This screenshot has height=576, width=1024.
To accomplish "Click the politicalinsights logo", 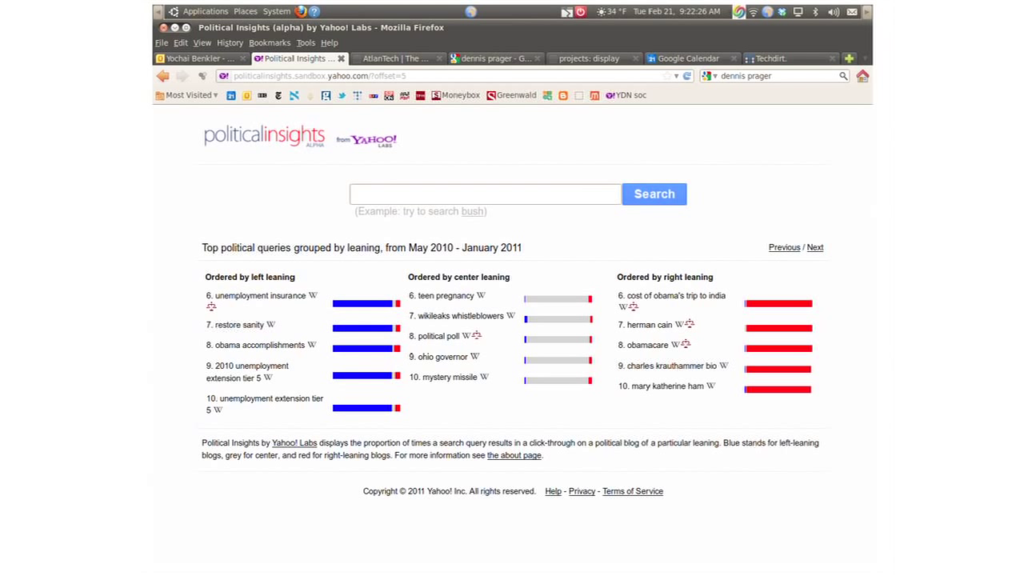I will click(x=264, y=136).
